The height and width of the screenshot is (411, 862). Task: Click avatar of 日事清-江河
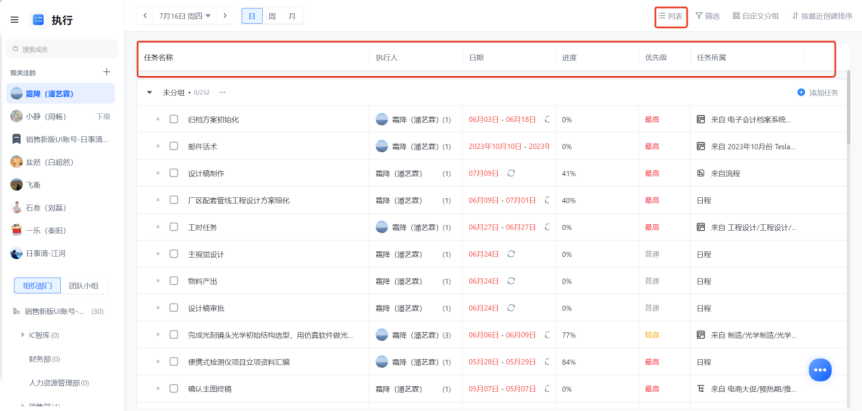16,253
